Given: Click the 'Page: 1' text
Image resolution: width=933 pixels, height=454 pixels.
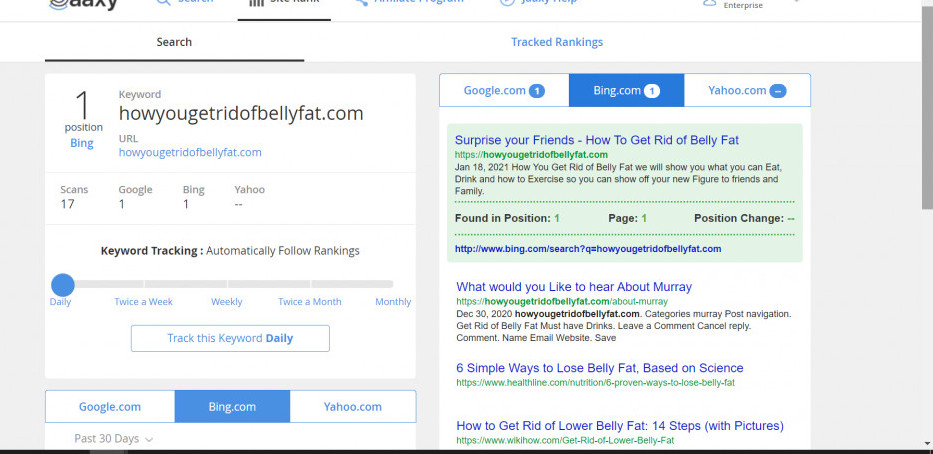Looking at the screenshot, I should coord(627,218).
